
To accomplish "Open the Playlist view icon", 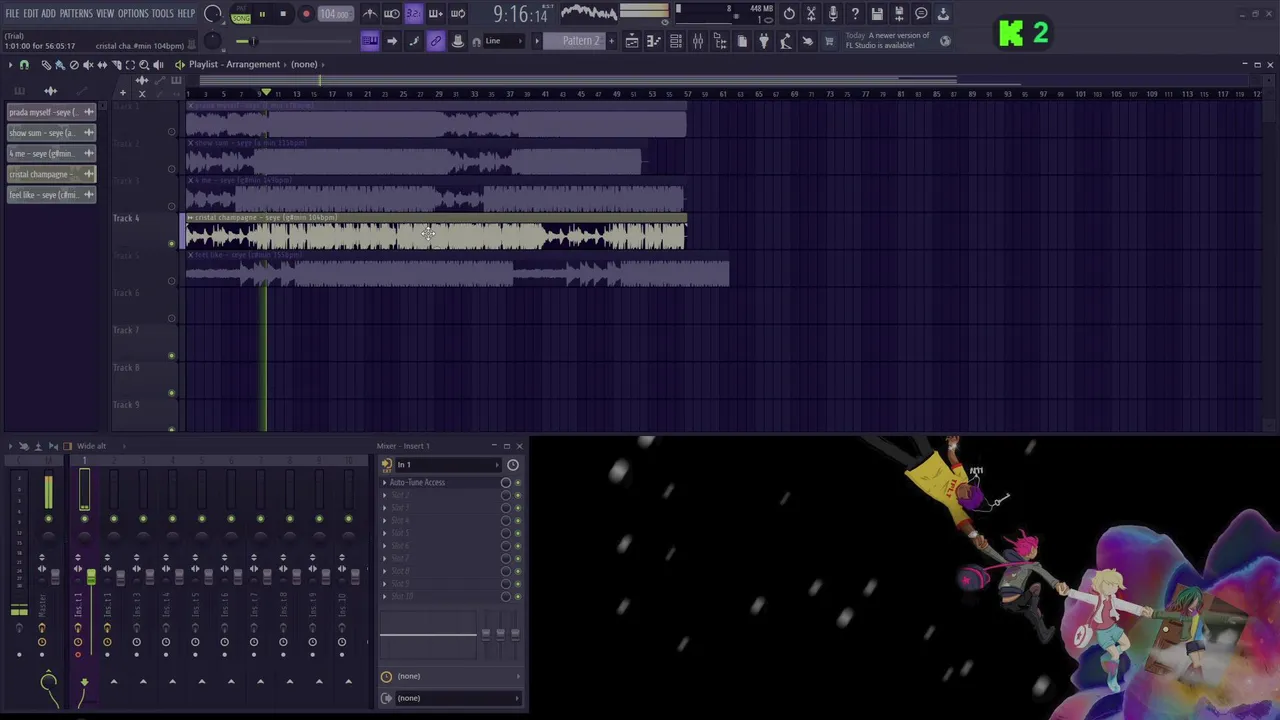I will click(632, 41).
